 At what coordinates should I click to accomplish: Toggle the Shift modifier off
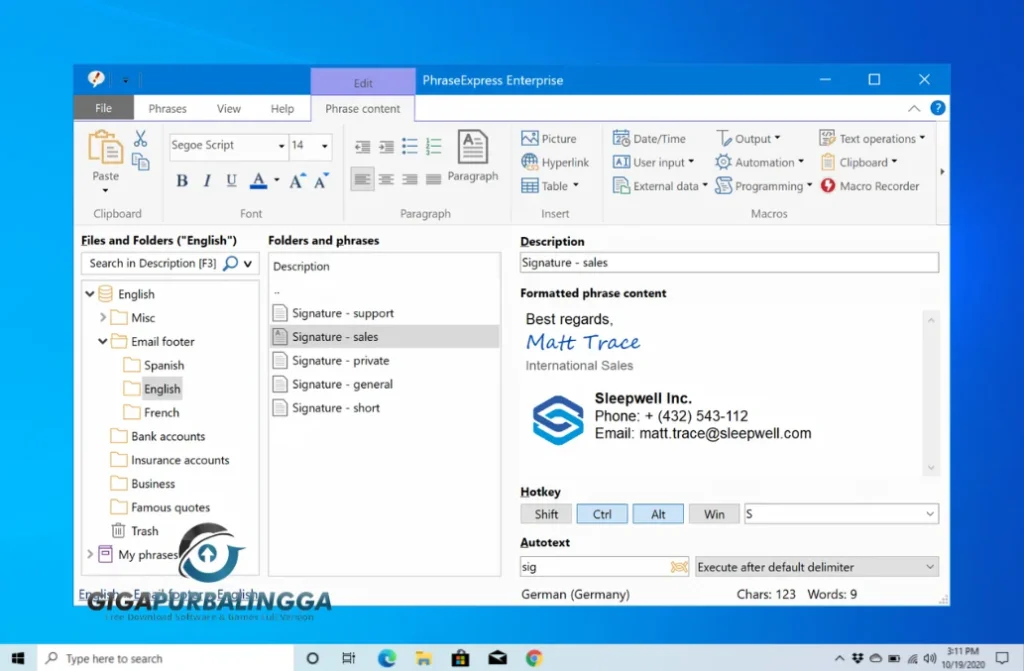[x=546, y=513]
